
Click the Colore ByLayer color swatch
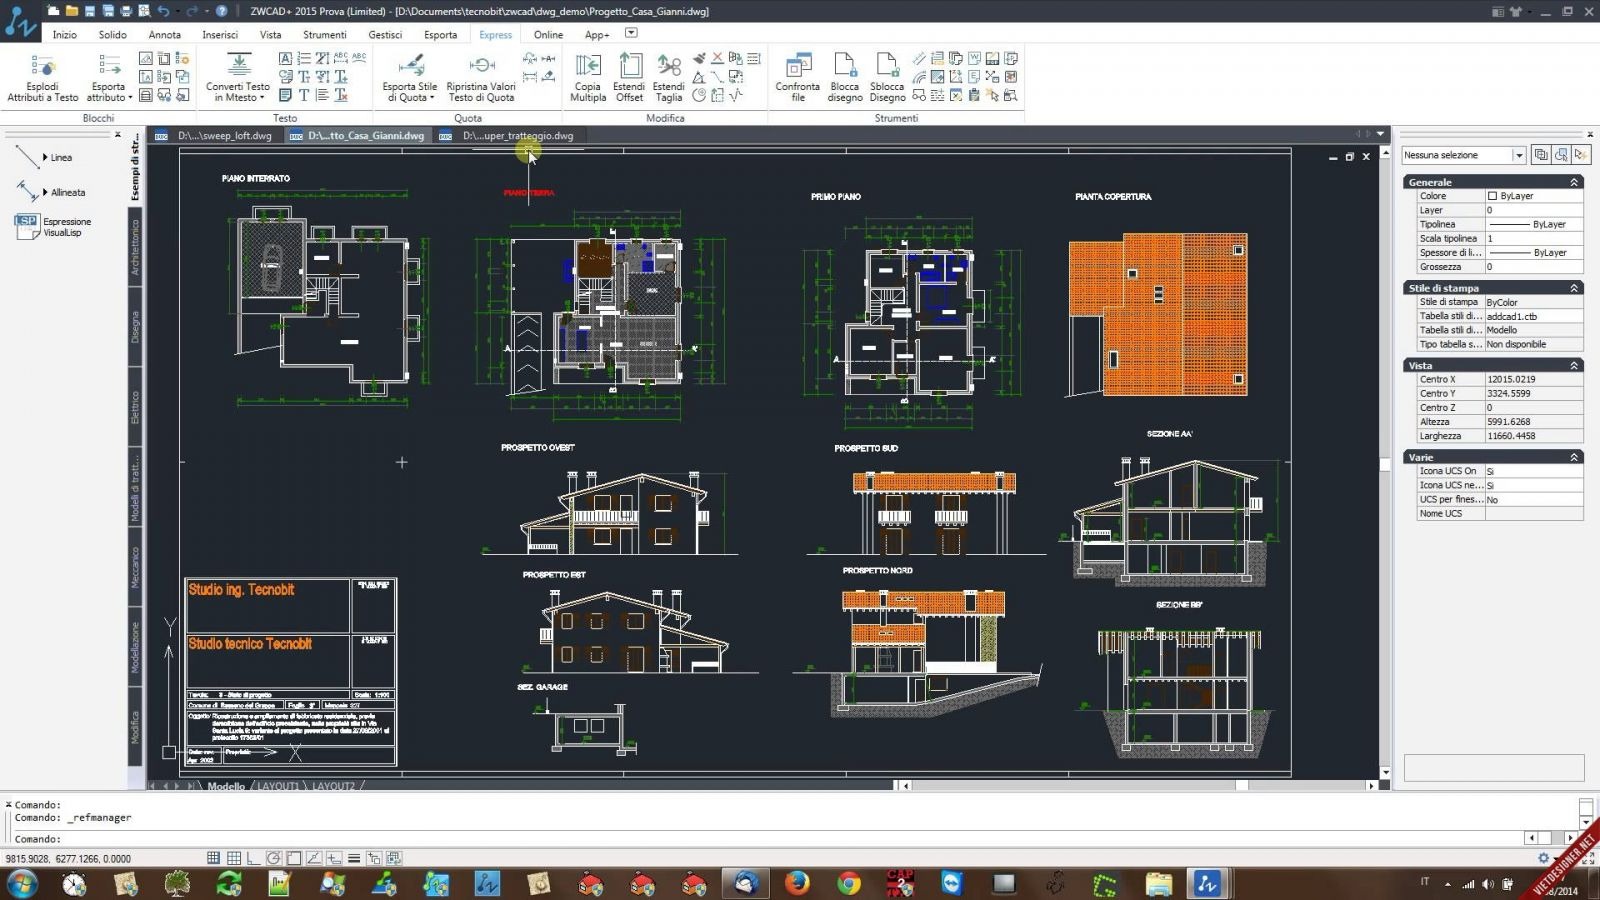(x=1492, y=196)
